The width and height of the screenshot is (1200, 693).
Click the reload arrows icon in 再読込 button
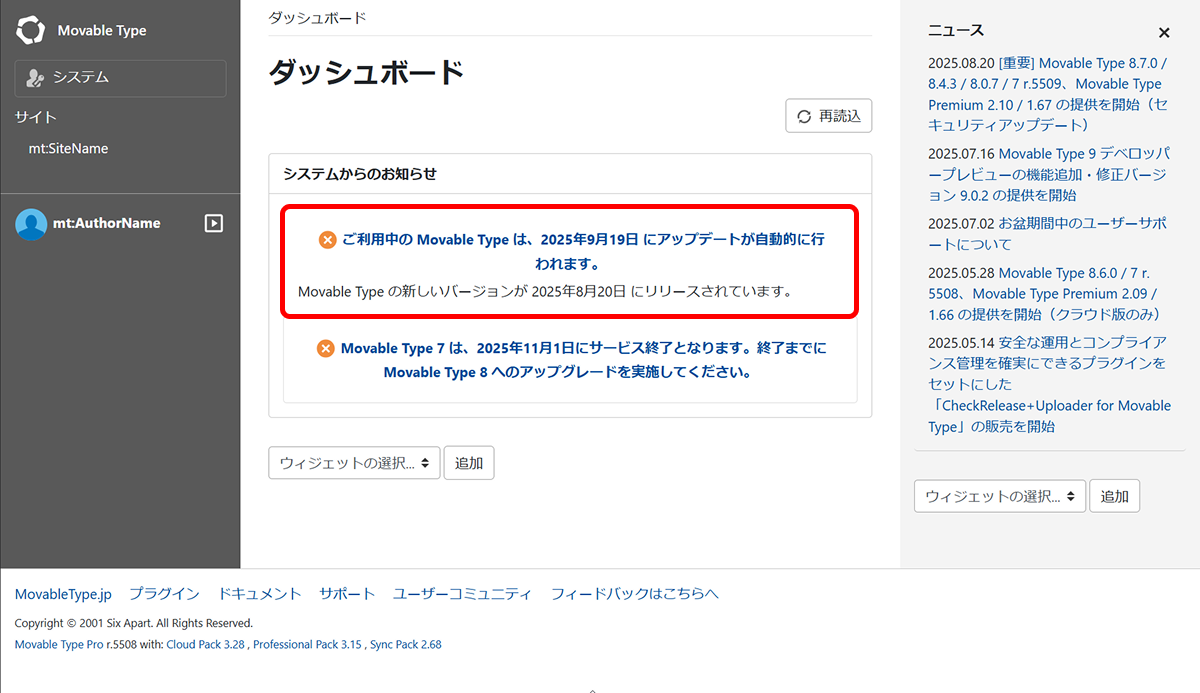pyautogui.click(x=804, y=117)
